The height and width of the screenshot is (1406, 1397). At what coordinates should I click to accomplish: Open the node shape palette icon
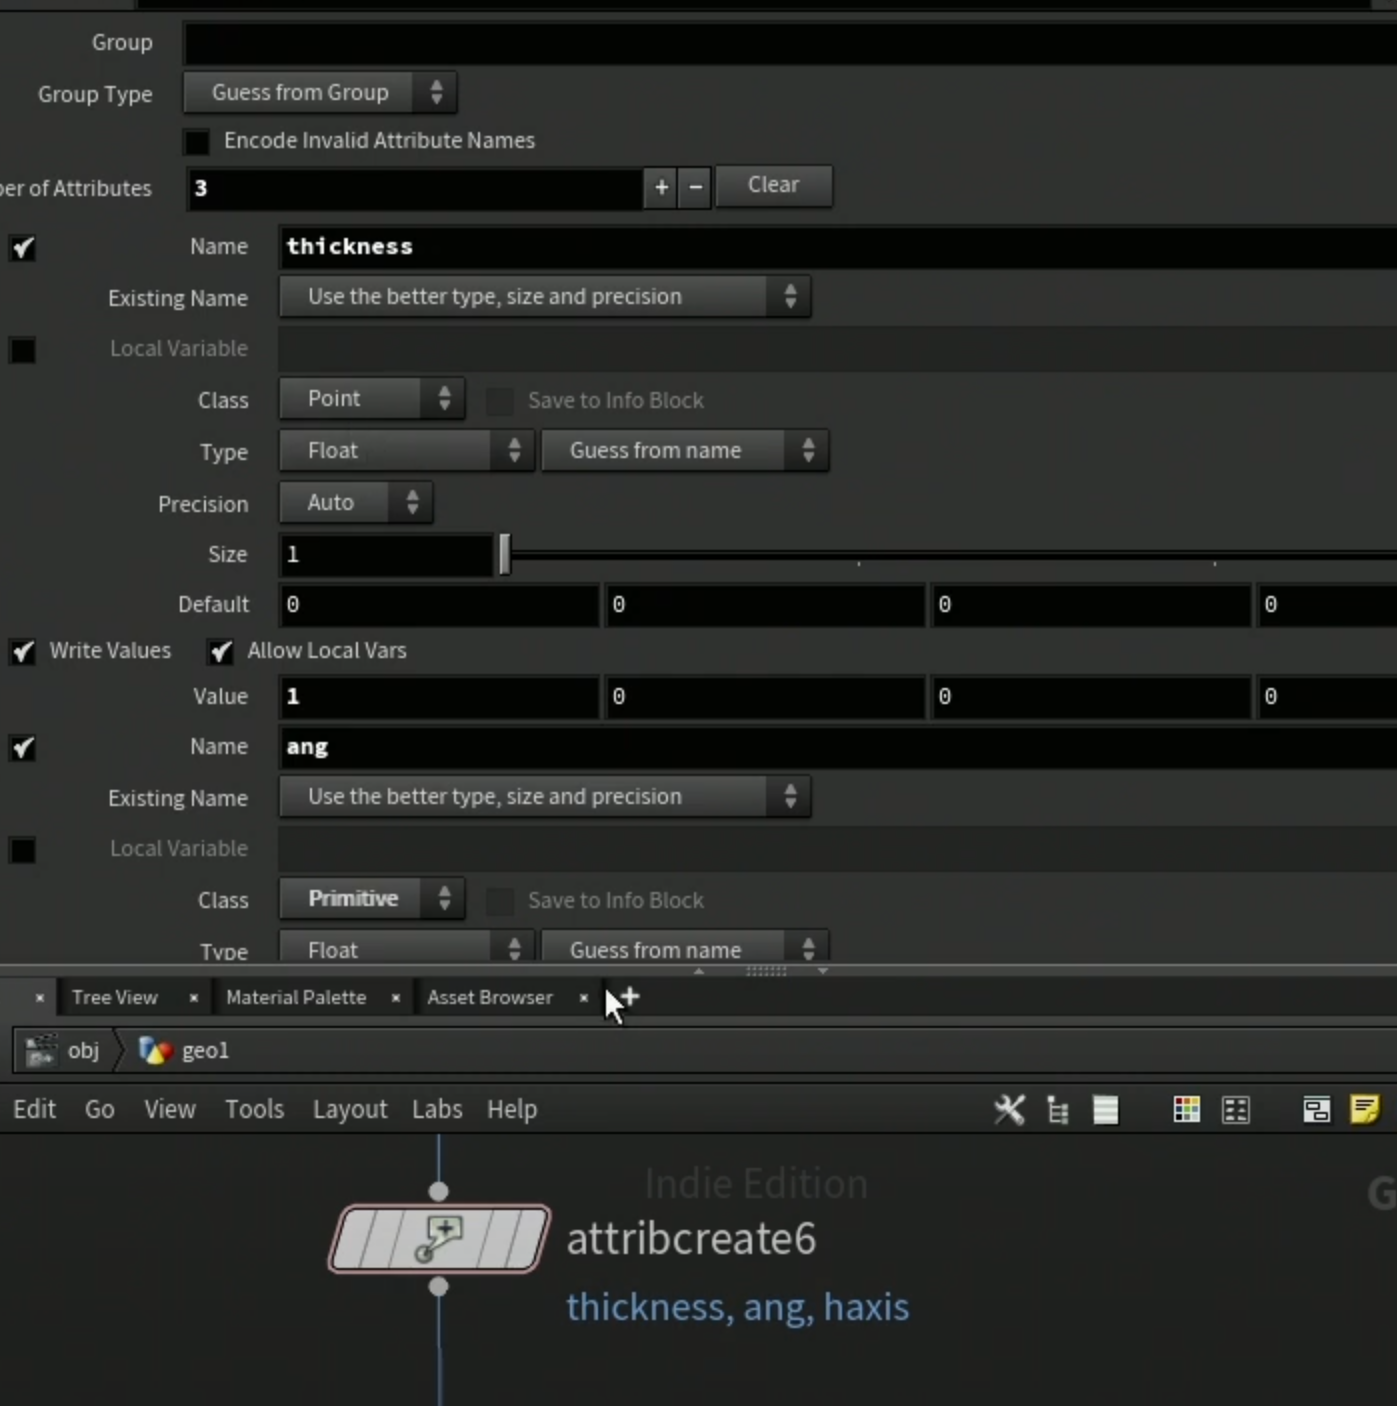pos(1237,1109)
